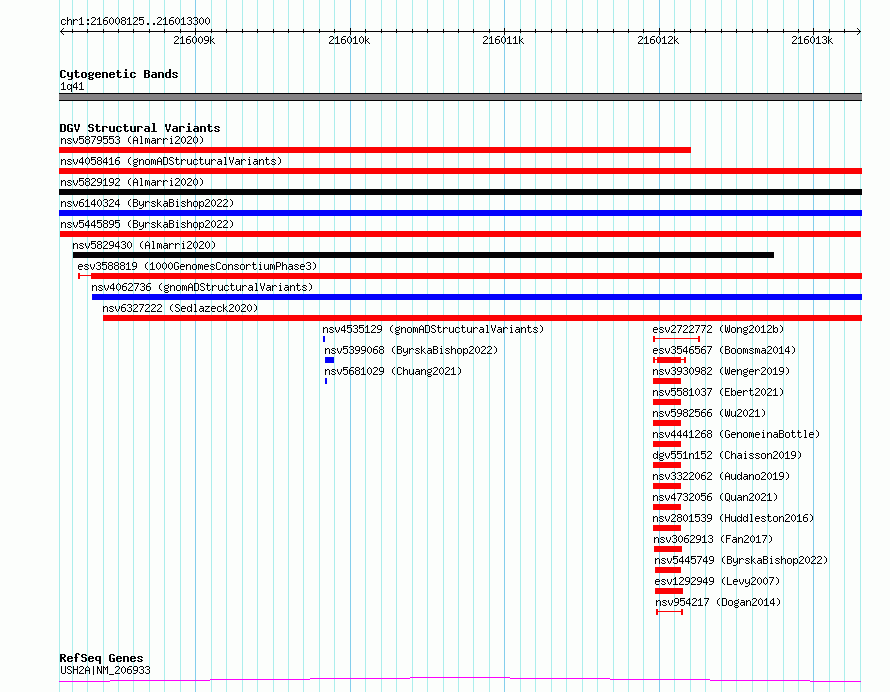Viewport: 890px width, 692px height.
Task: Click the nsv5581037 (Ebert2021) label
Action: 718,392
